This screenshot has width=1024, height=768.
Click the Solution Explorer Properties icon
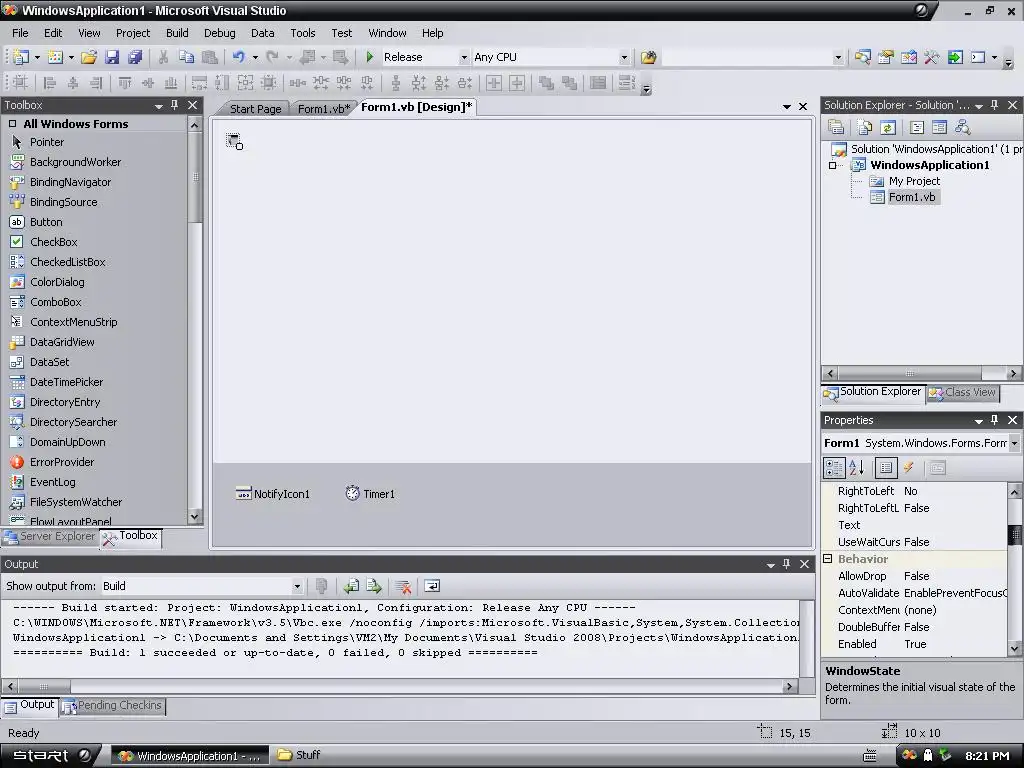(x=836, y=127)
